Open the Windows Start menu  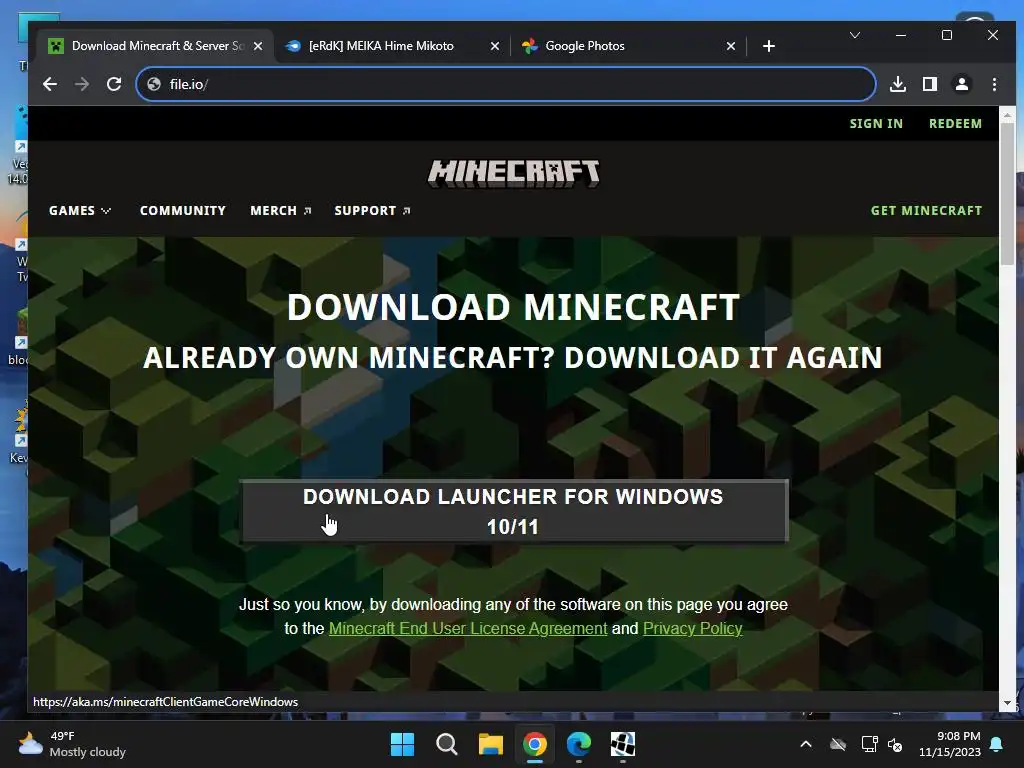(402, 744)
